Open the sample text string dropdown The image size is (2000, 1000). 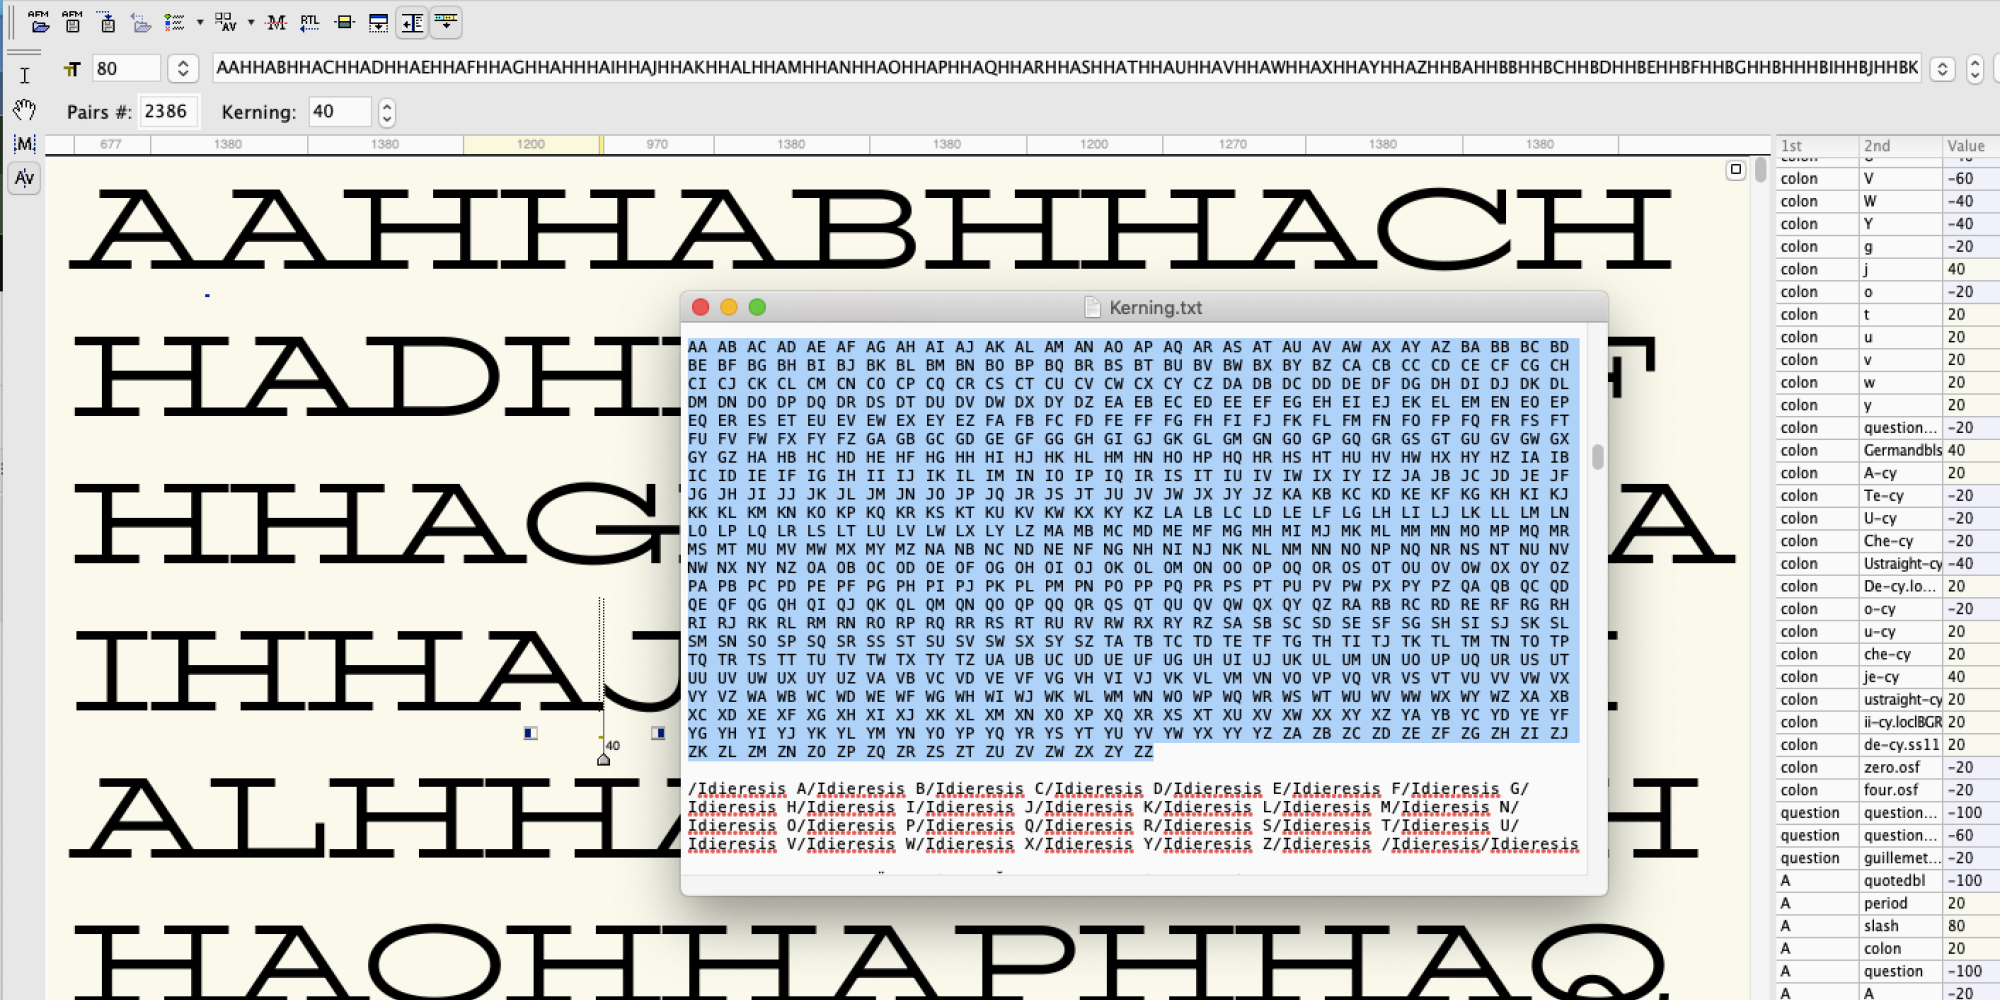pyautogui.click(x=1942, y=68)
